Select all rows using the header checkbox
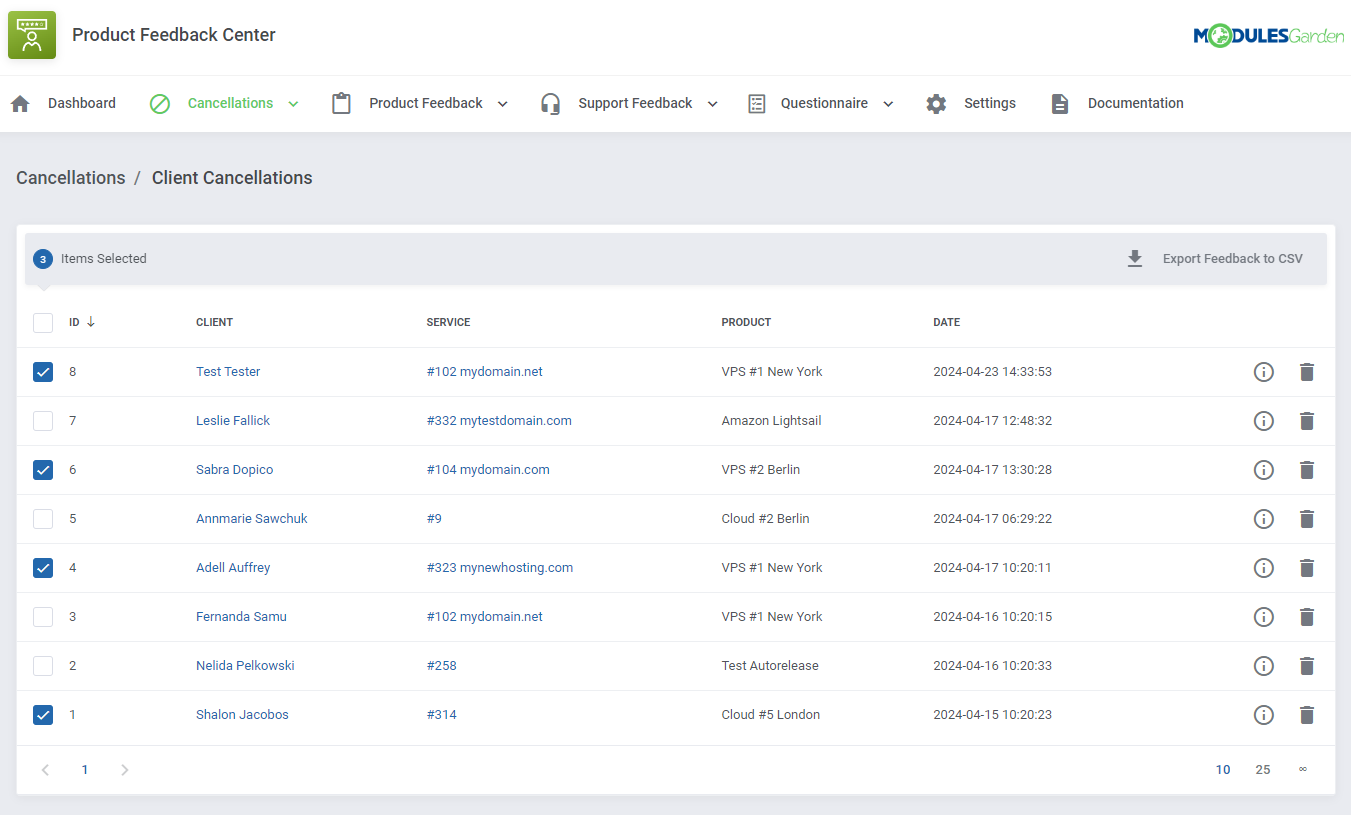The height and width of the screenshot is (815, 1351). tap(42, 322)
